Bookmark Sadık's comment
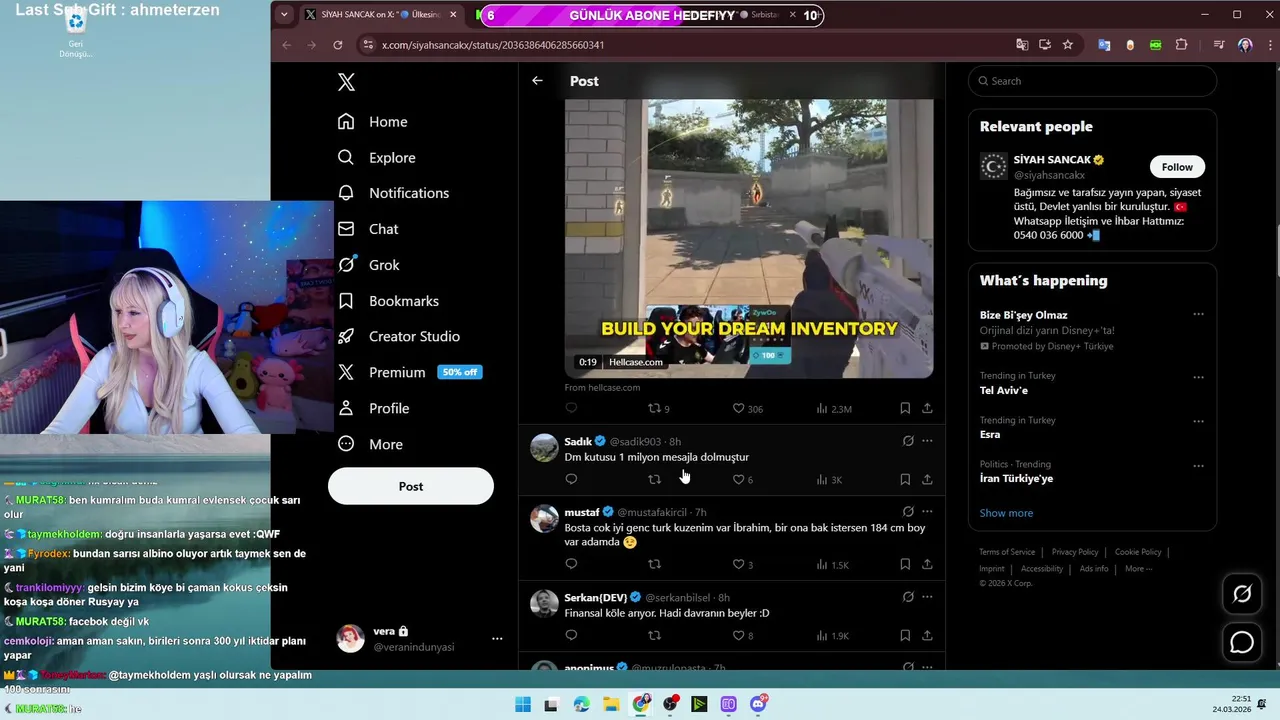Image resolution: width=1280 pixels, height=720 pixels. click(905, 479)
